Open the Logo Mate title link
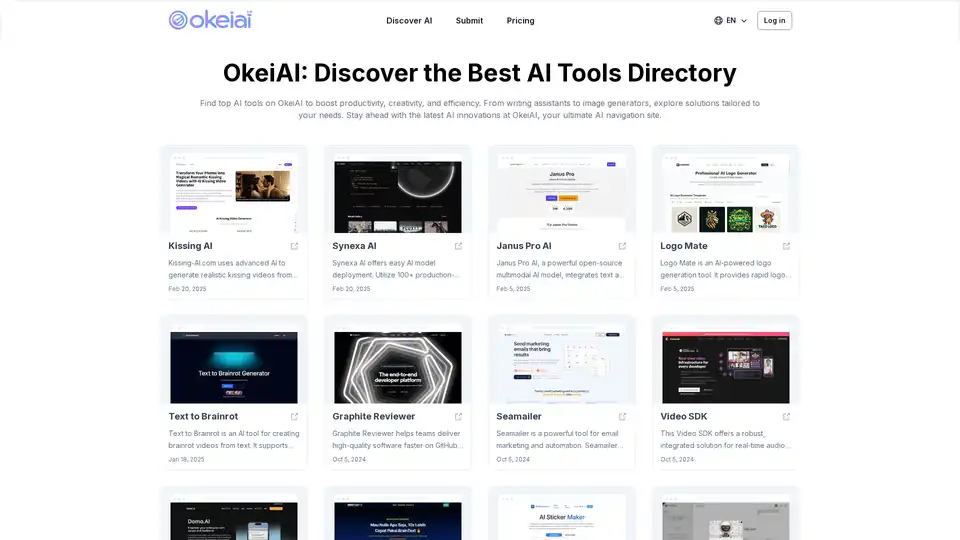960x540 pixels. pos(684,246)
